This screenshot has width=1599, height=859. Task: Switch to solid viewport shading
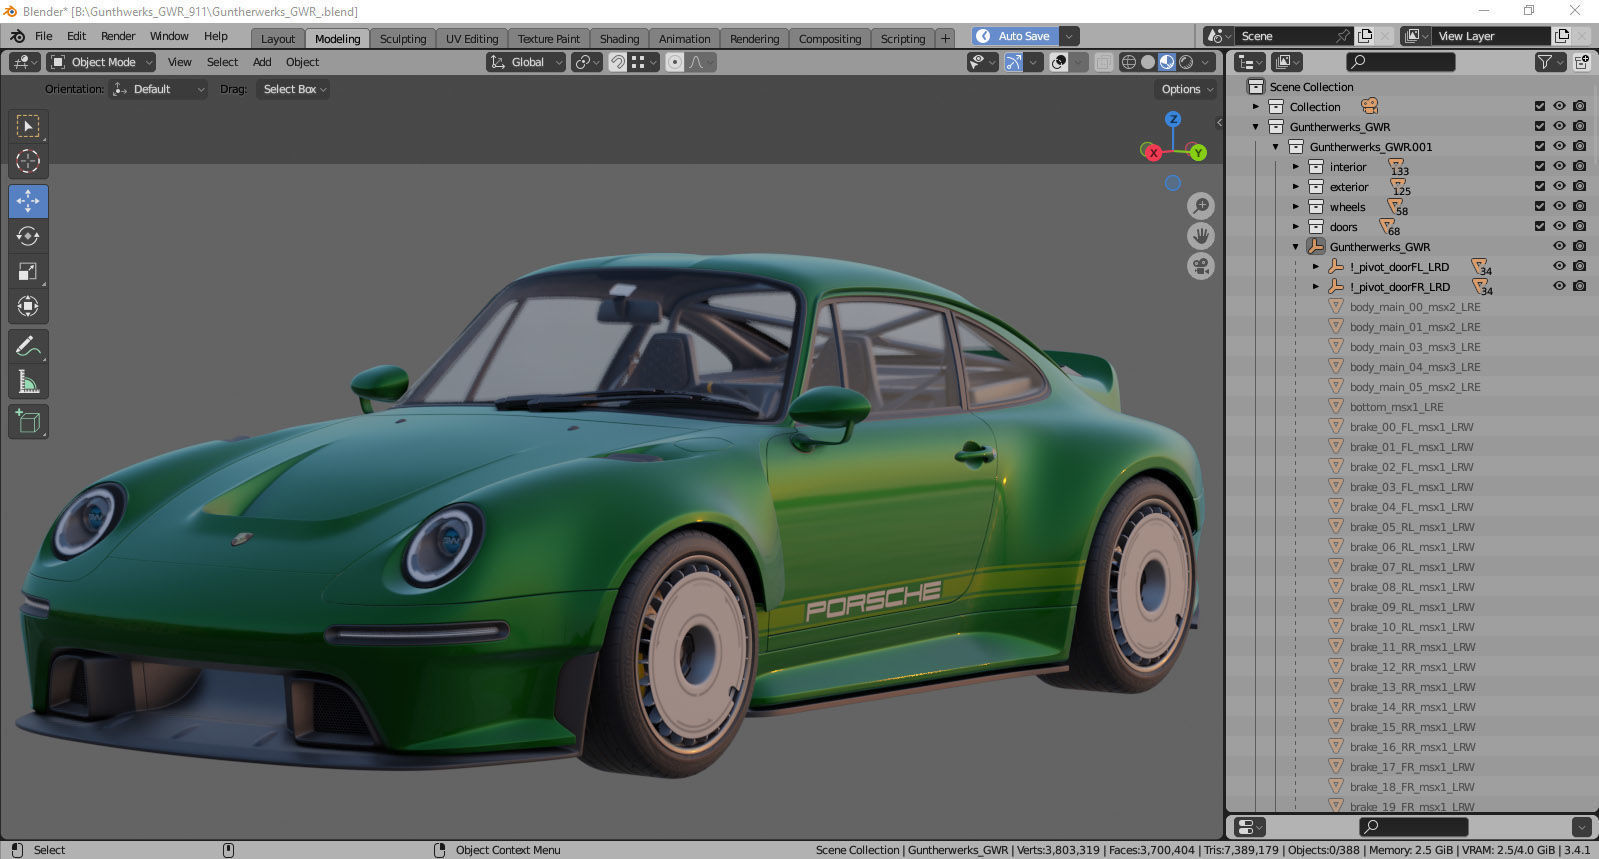coord(1148,62)
